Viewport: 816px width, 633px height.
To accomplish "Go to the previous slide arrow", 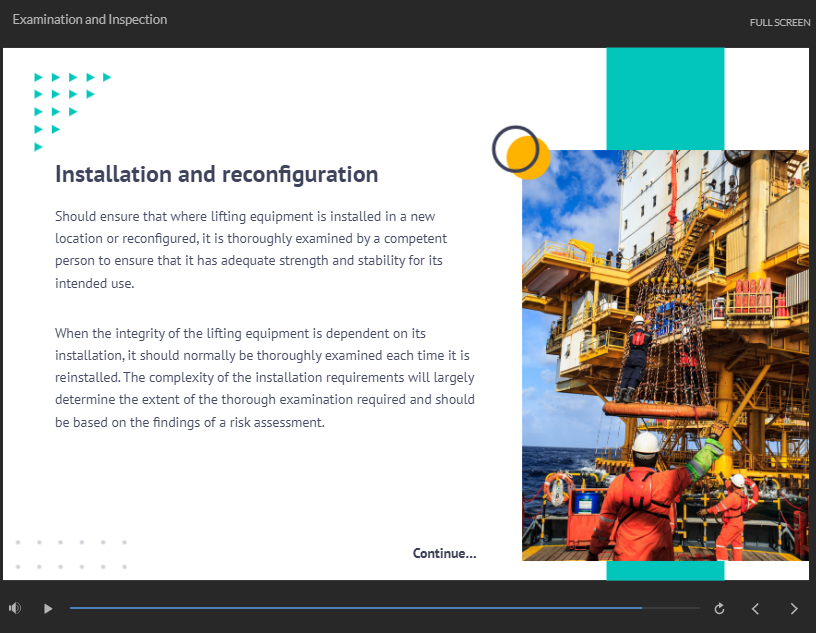I will [756, 608].
